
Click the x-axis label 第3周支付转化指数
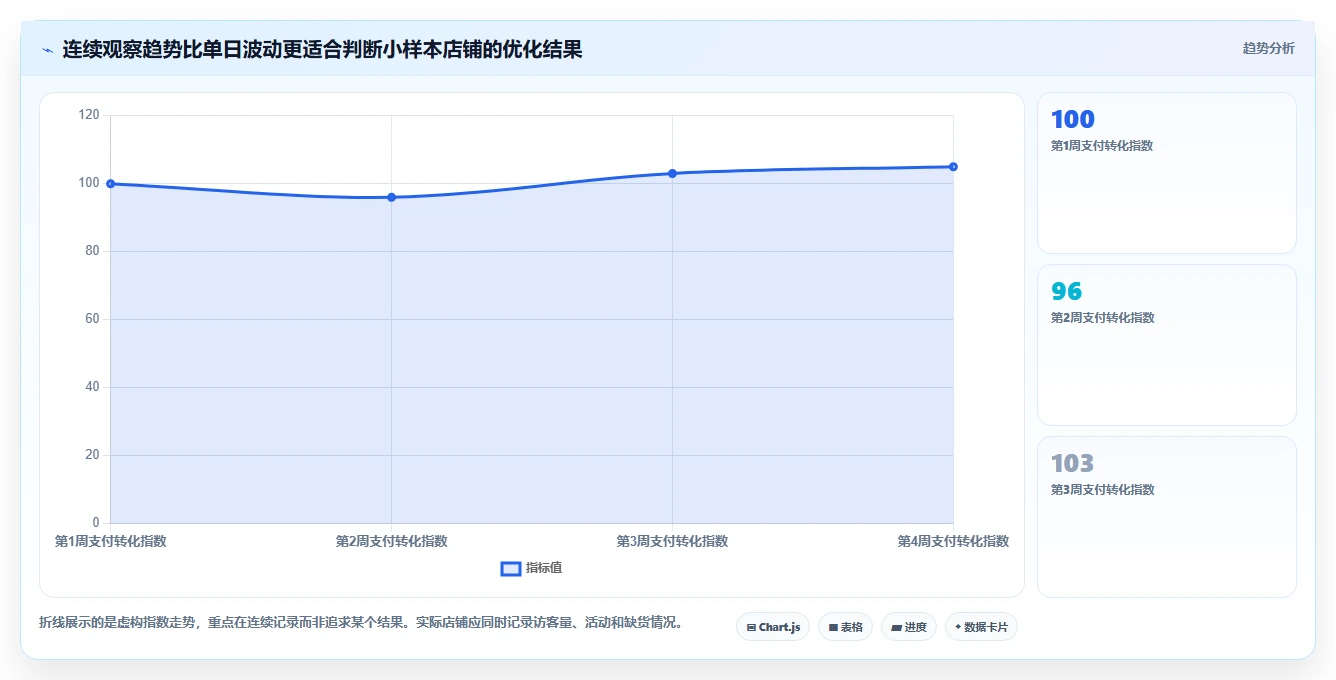point(672,541)
